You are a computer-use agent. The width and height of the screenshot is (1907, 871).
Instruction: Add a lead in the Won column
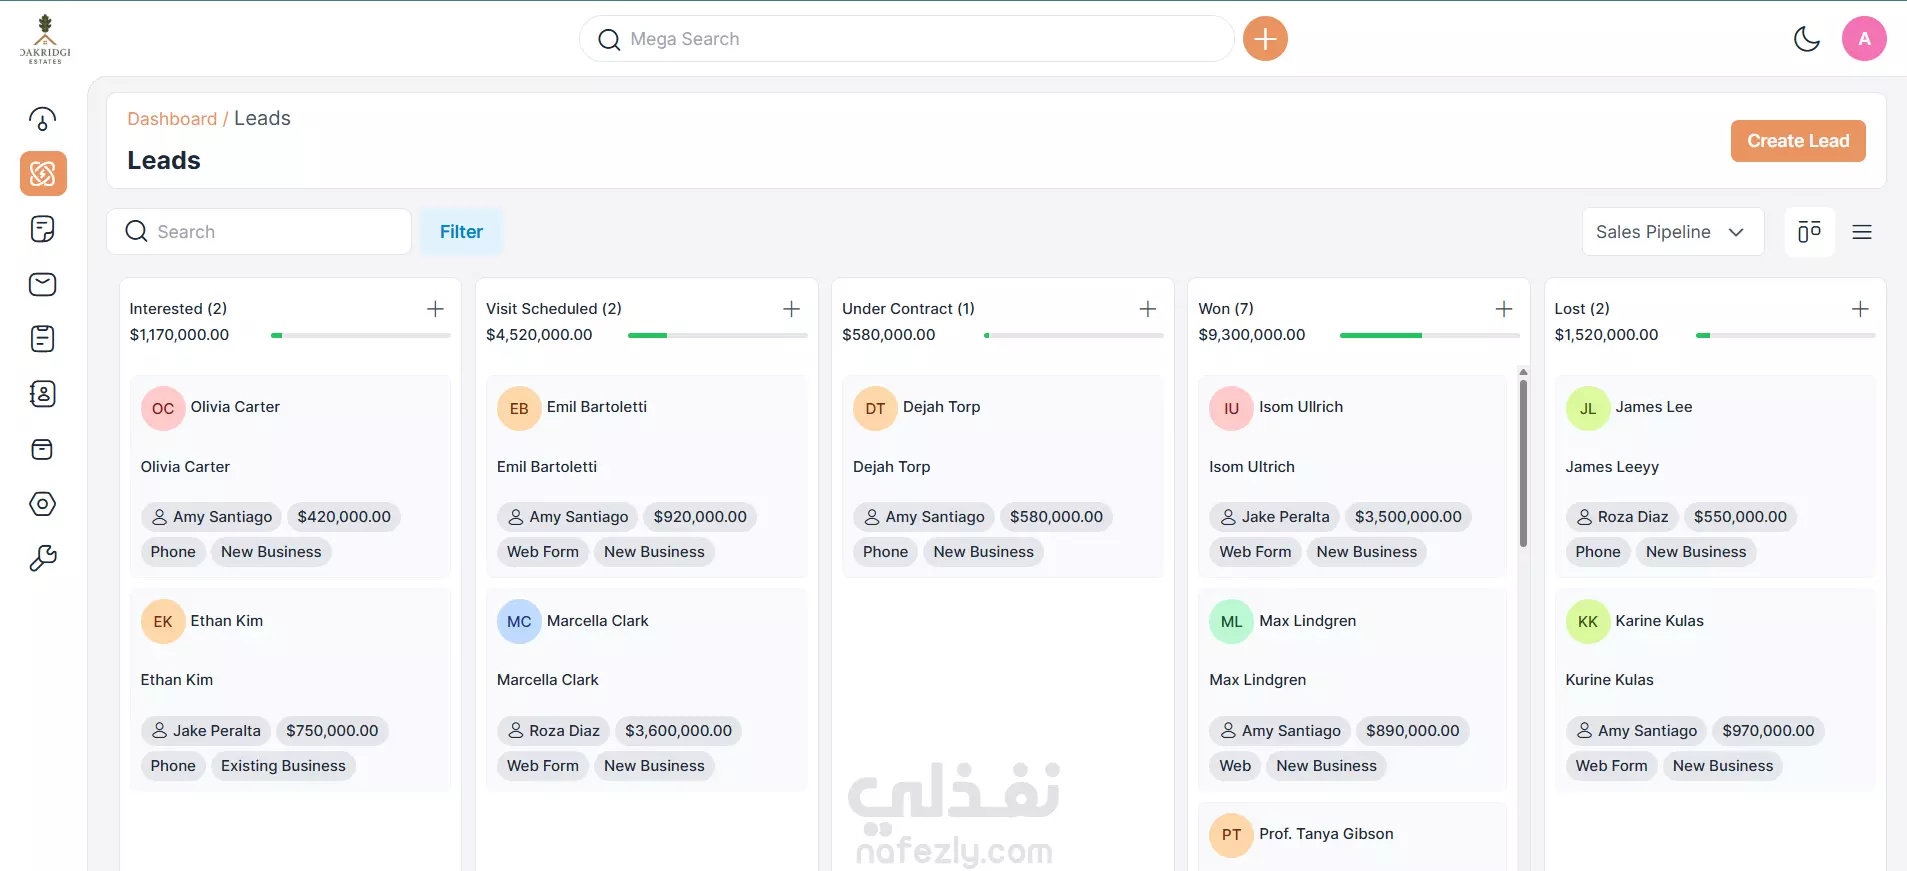pos(1504,309)
